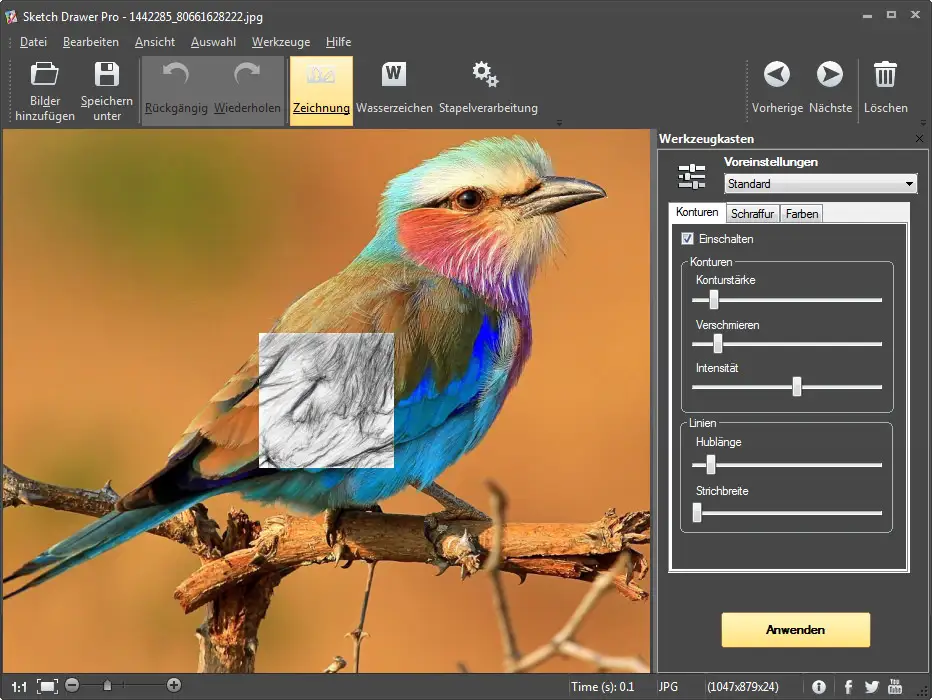Click the Anwenden button
The width and height of the screenshot is (932, 700).
pos(795,630)
